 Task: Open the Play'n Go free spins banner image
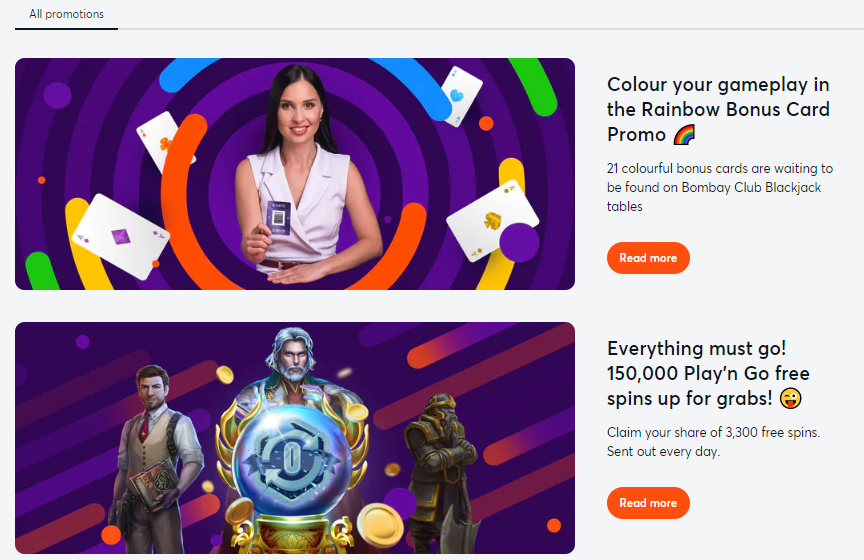[x=295, y=438]
